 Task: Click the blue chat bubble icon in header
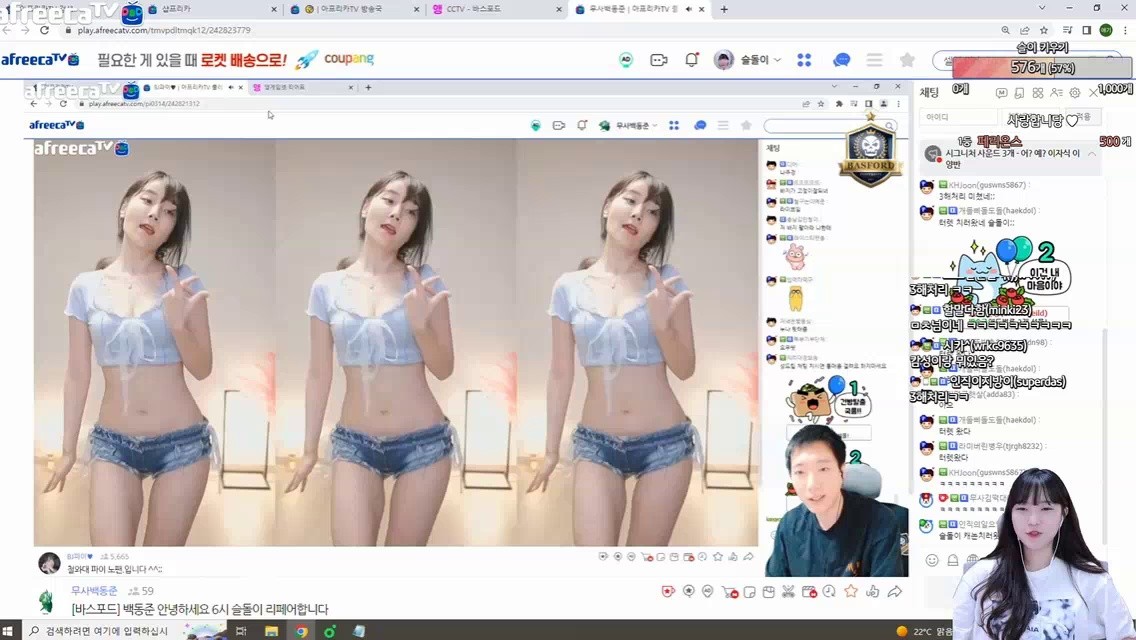tap(841, 60)
